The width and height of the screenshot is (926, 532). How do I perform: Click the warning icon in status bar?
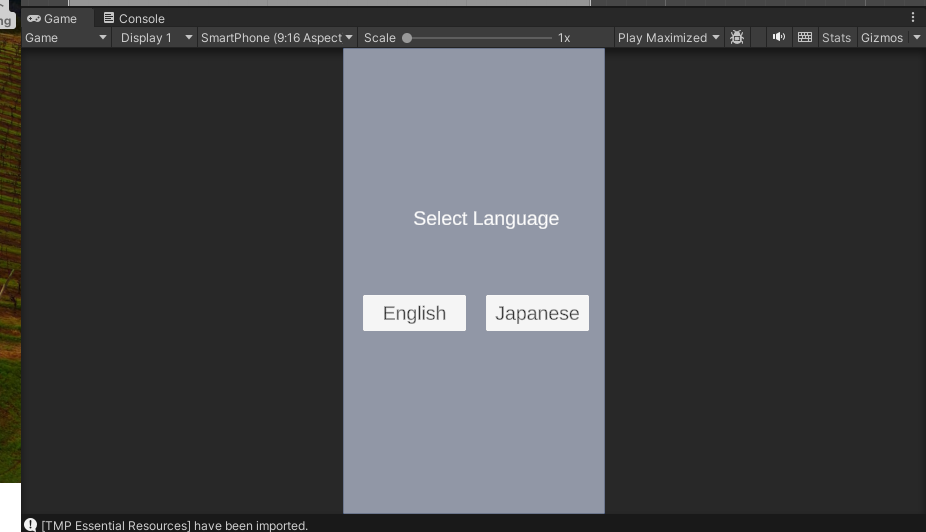click(x=30, y=525)
